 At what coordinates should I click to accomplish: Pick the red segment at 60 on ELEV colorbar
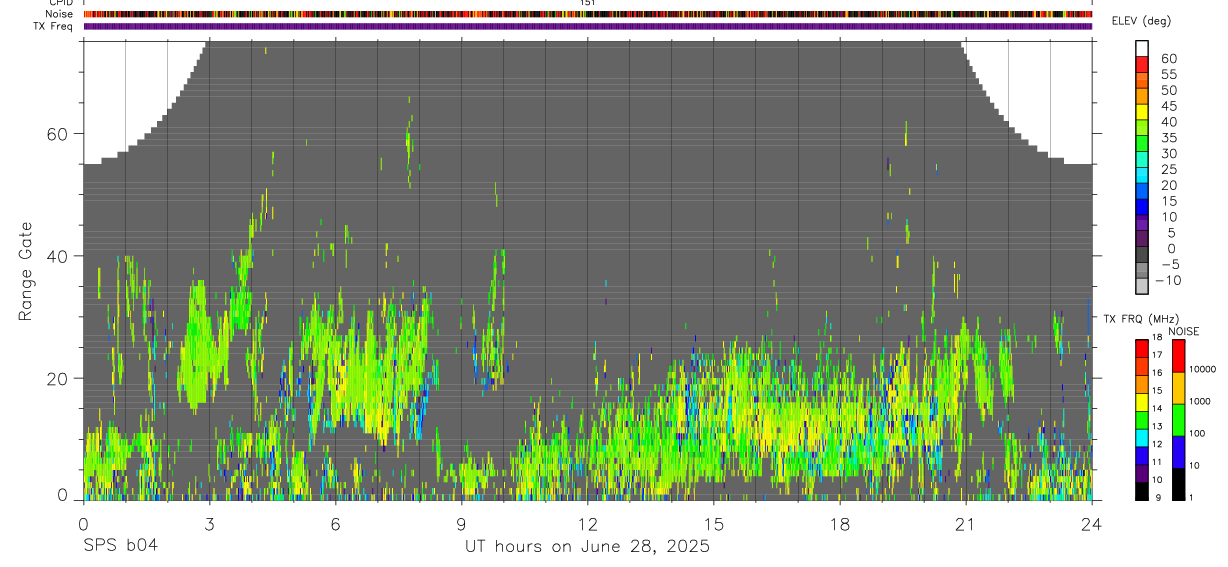point(1142,65)
